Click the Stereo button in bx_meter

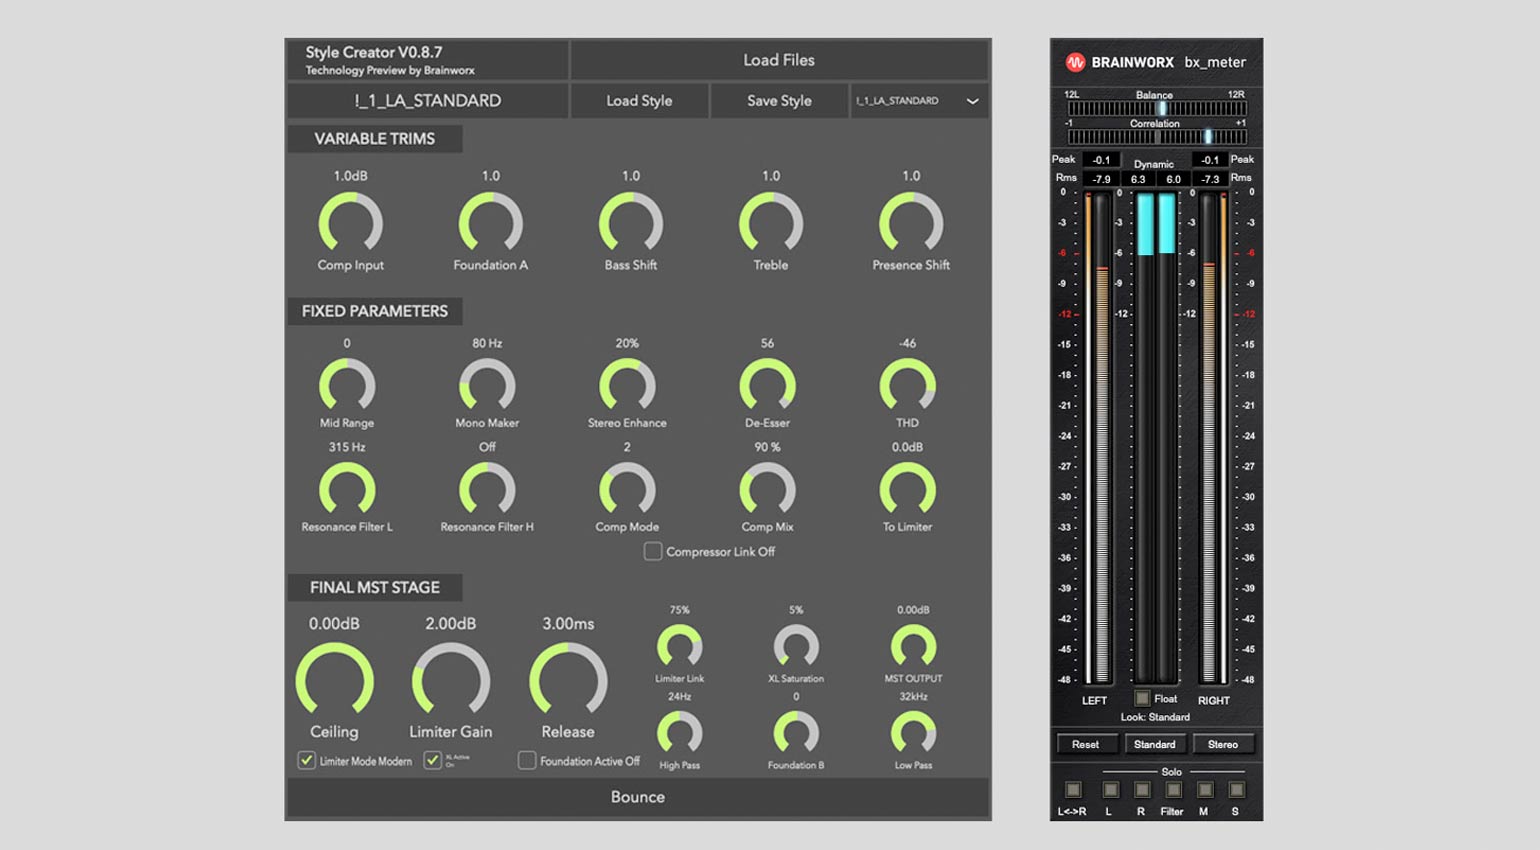[x=1222, y=744]
